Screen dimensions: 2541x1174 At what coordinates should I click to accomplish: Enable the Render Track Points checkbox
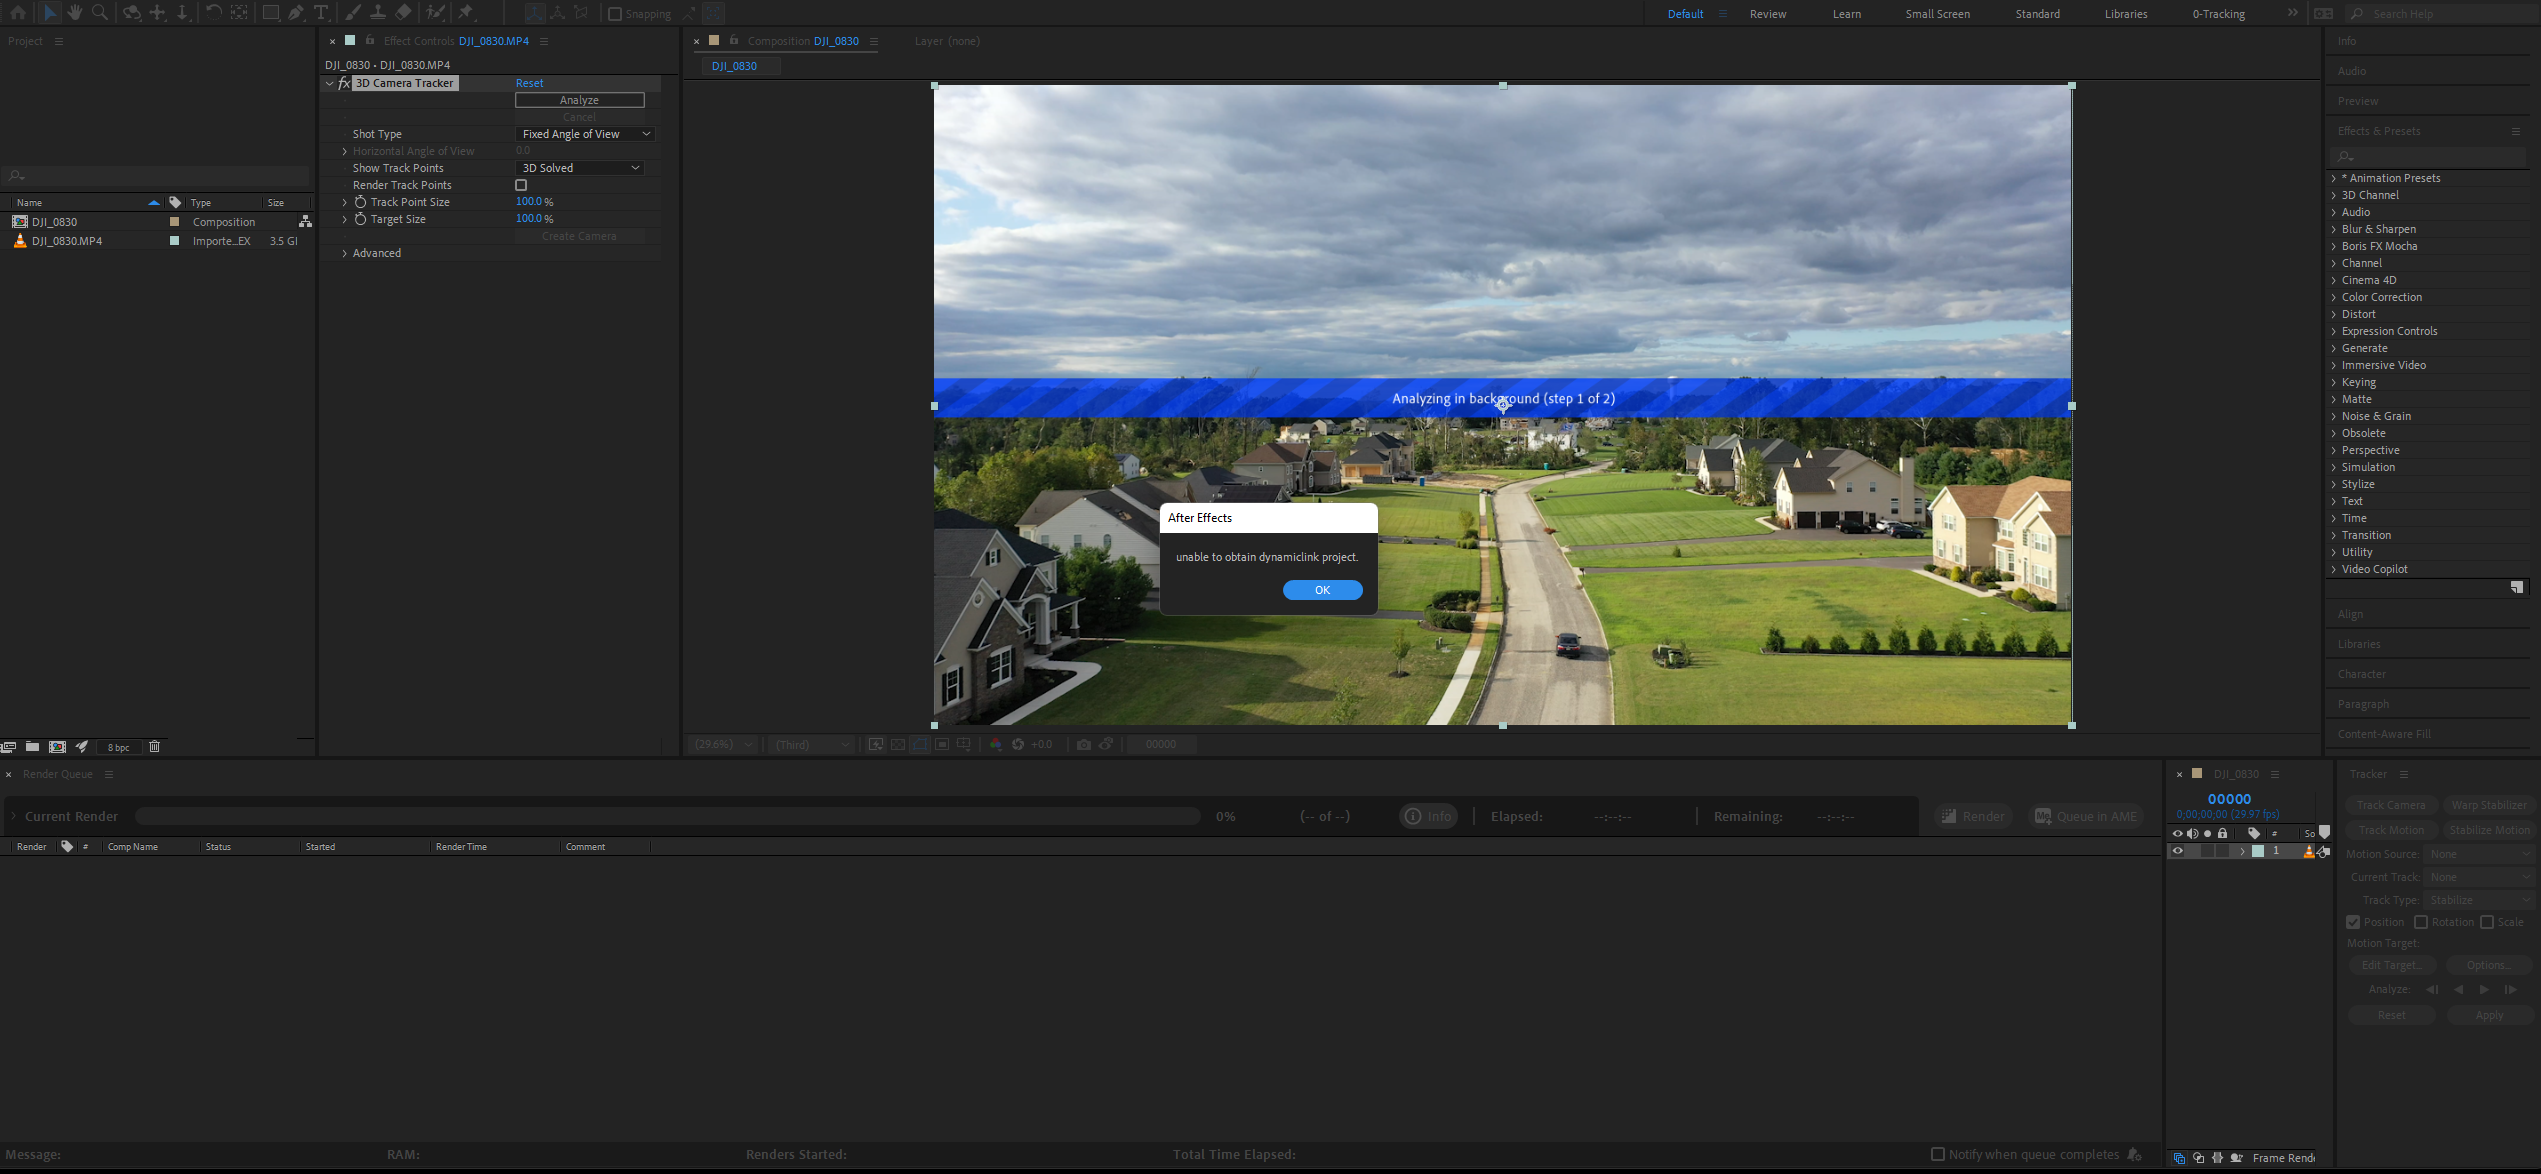pyautogui.click(x=522, y=183)
